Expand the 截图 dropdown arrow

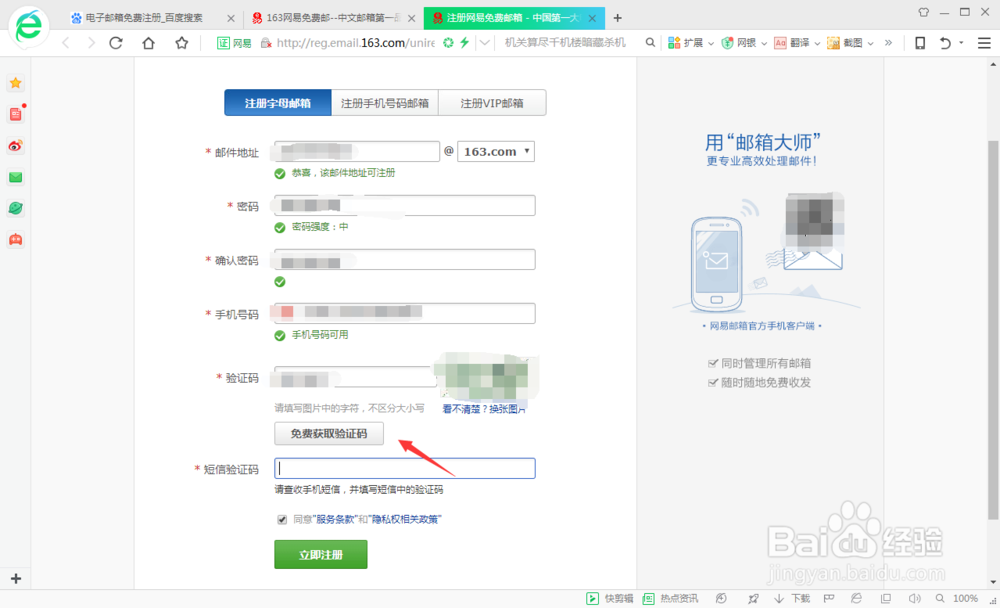[x=871, y=43]
